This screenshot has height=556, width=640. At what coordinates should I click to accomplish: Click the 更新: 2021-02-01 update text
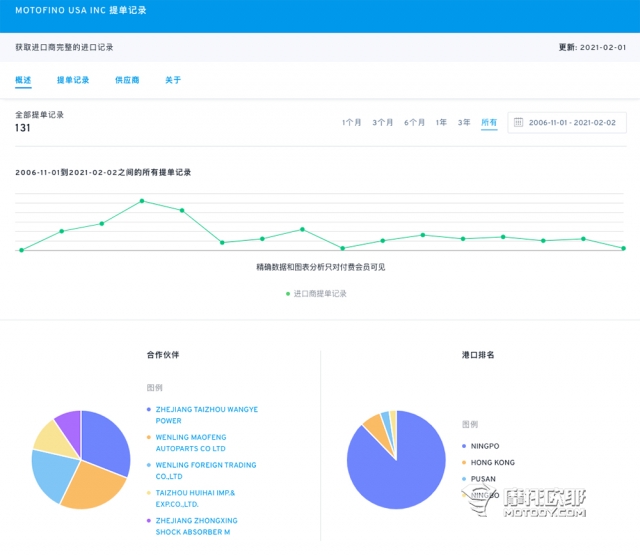[x=592, y=47]
